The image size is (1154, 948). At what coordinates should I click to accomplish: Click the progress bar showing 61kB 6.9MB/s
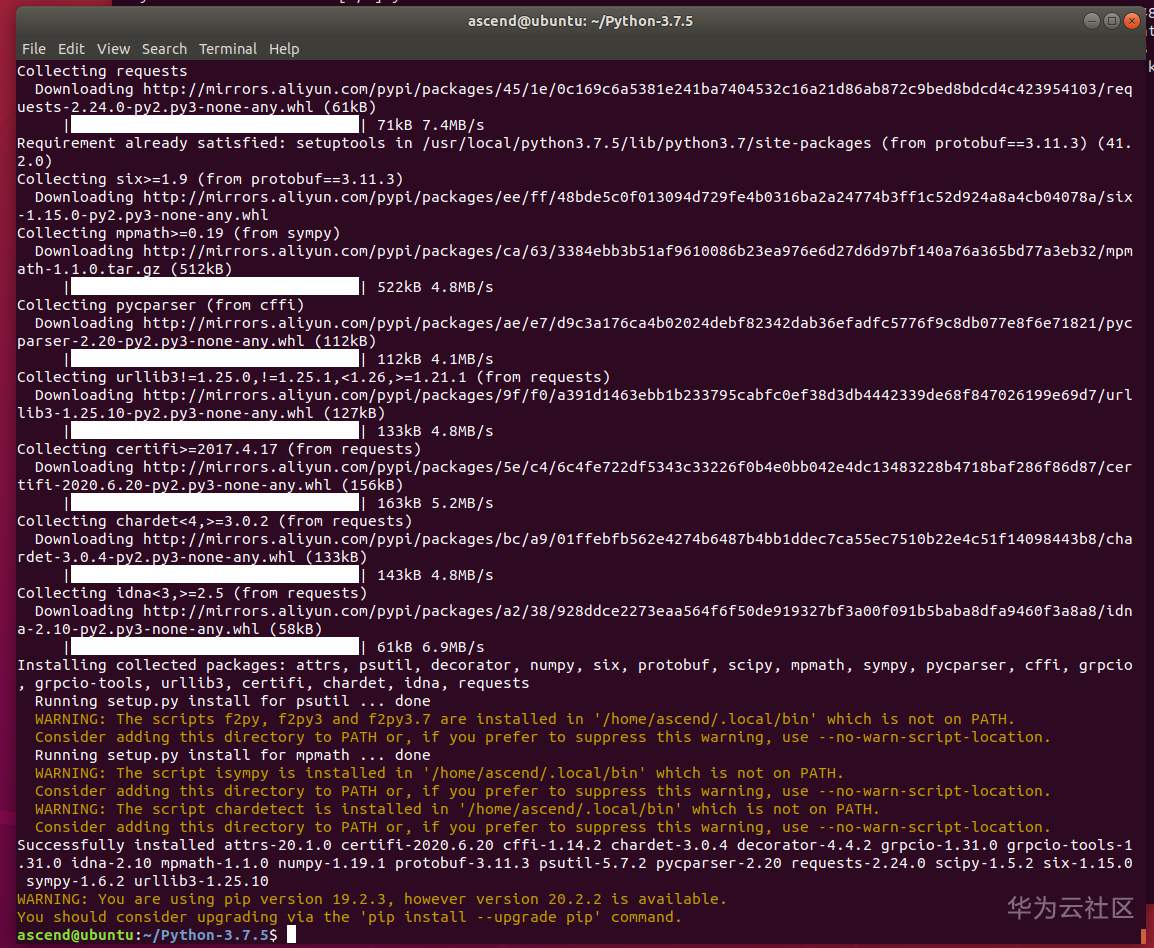(215, 648)
